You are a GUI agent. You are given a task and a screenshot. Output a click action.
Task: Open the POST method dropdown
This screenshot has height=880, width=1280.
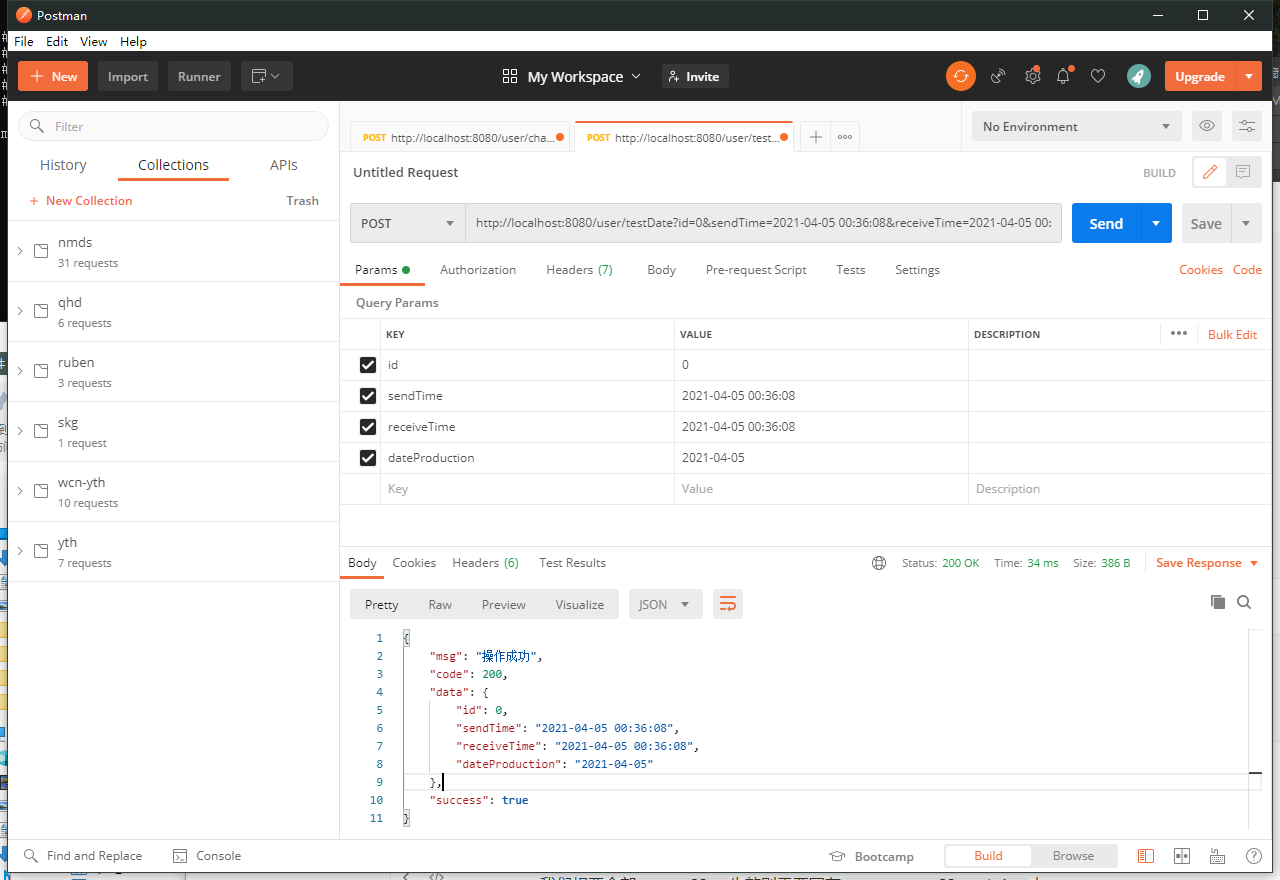408,223
